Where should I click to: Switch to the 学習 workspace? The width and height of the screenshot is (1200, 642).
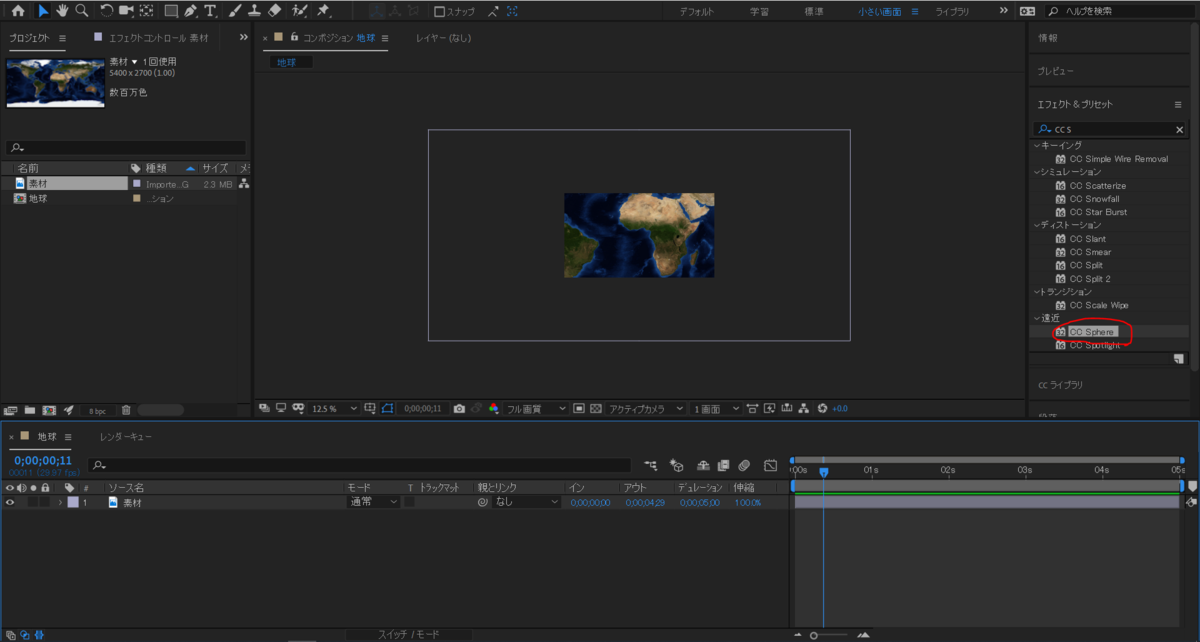tap(760, 11)
